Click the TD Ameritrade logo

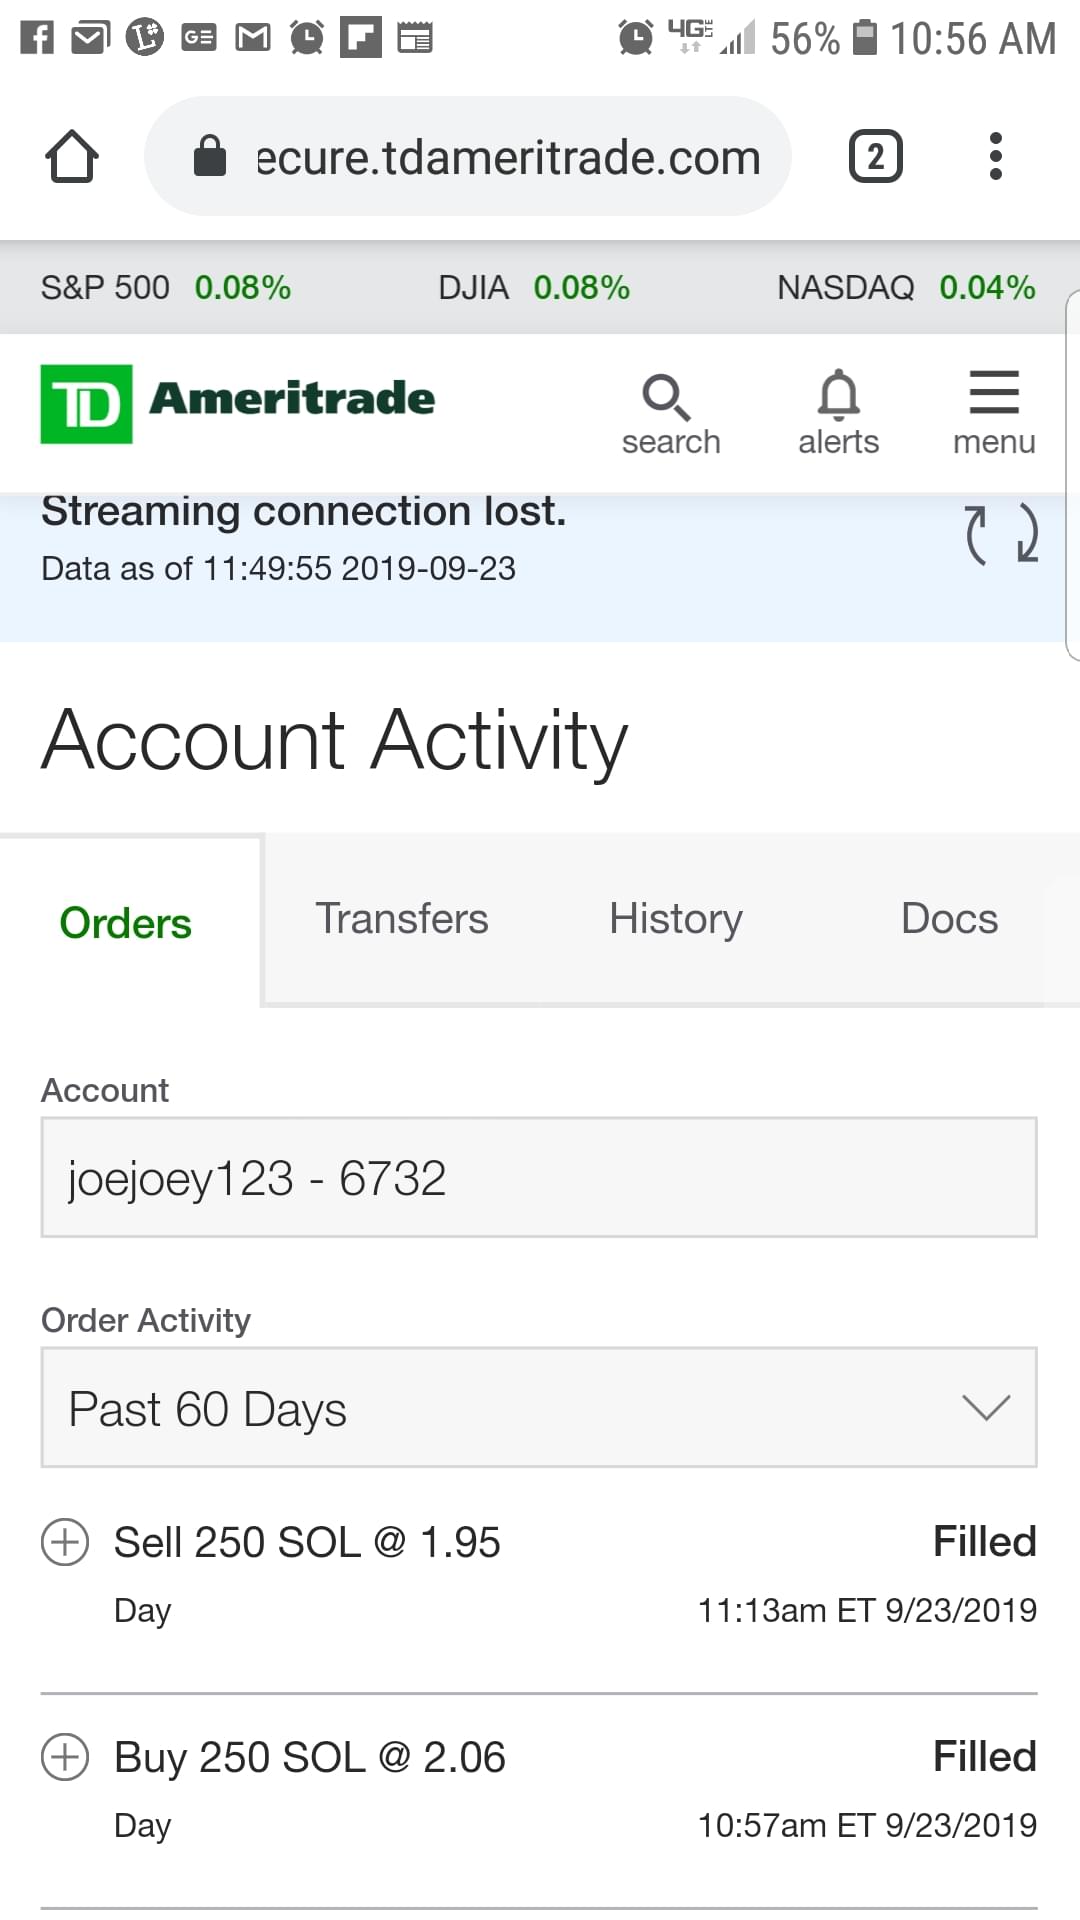(x=238, y=402)
